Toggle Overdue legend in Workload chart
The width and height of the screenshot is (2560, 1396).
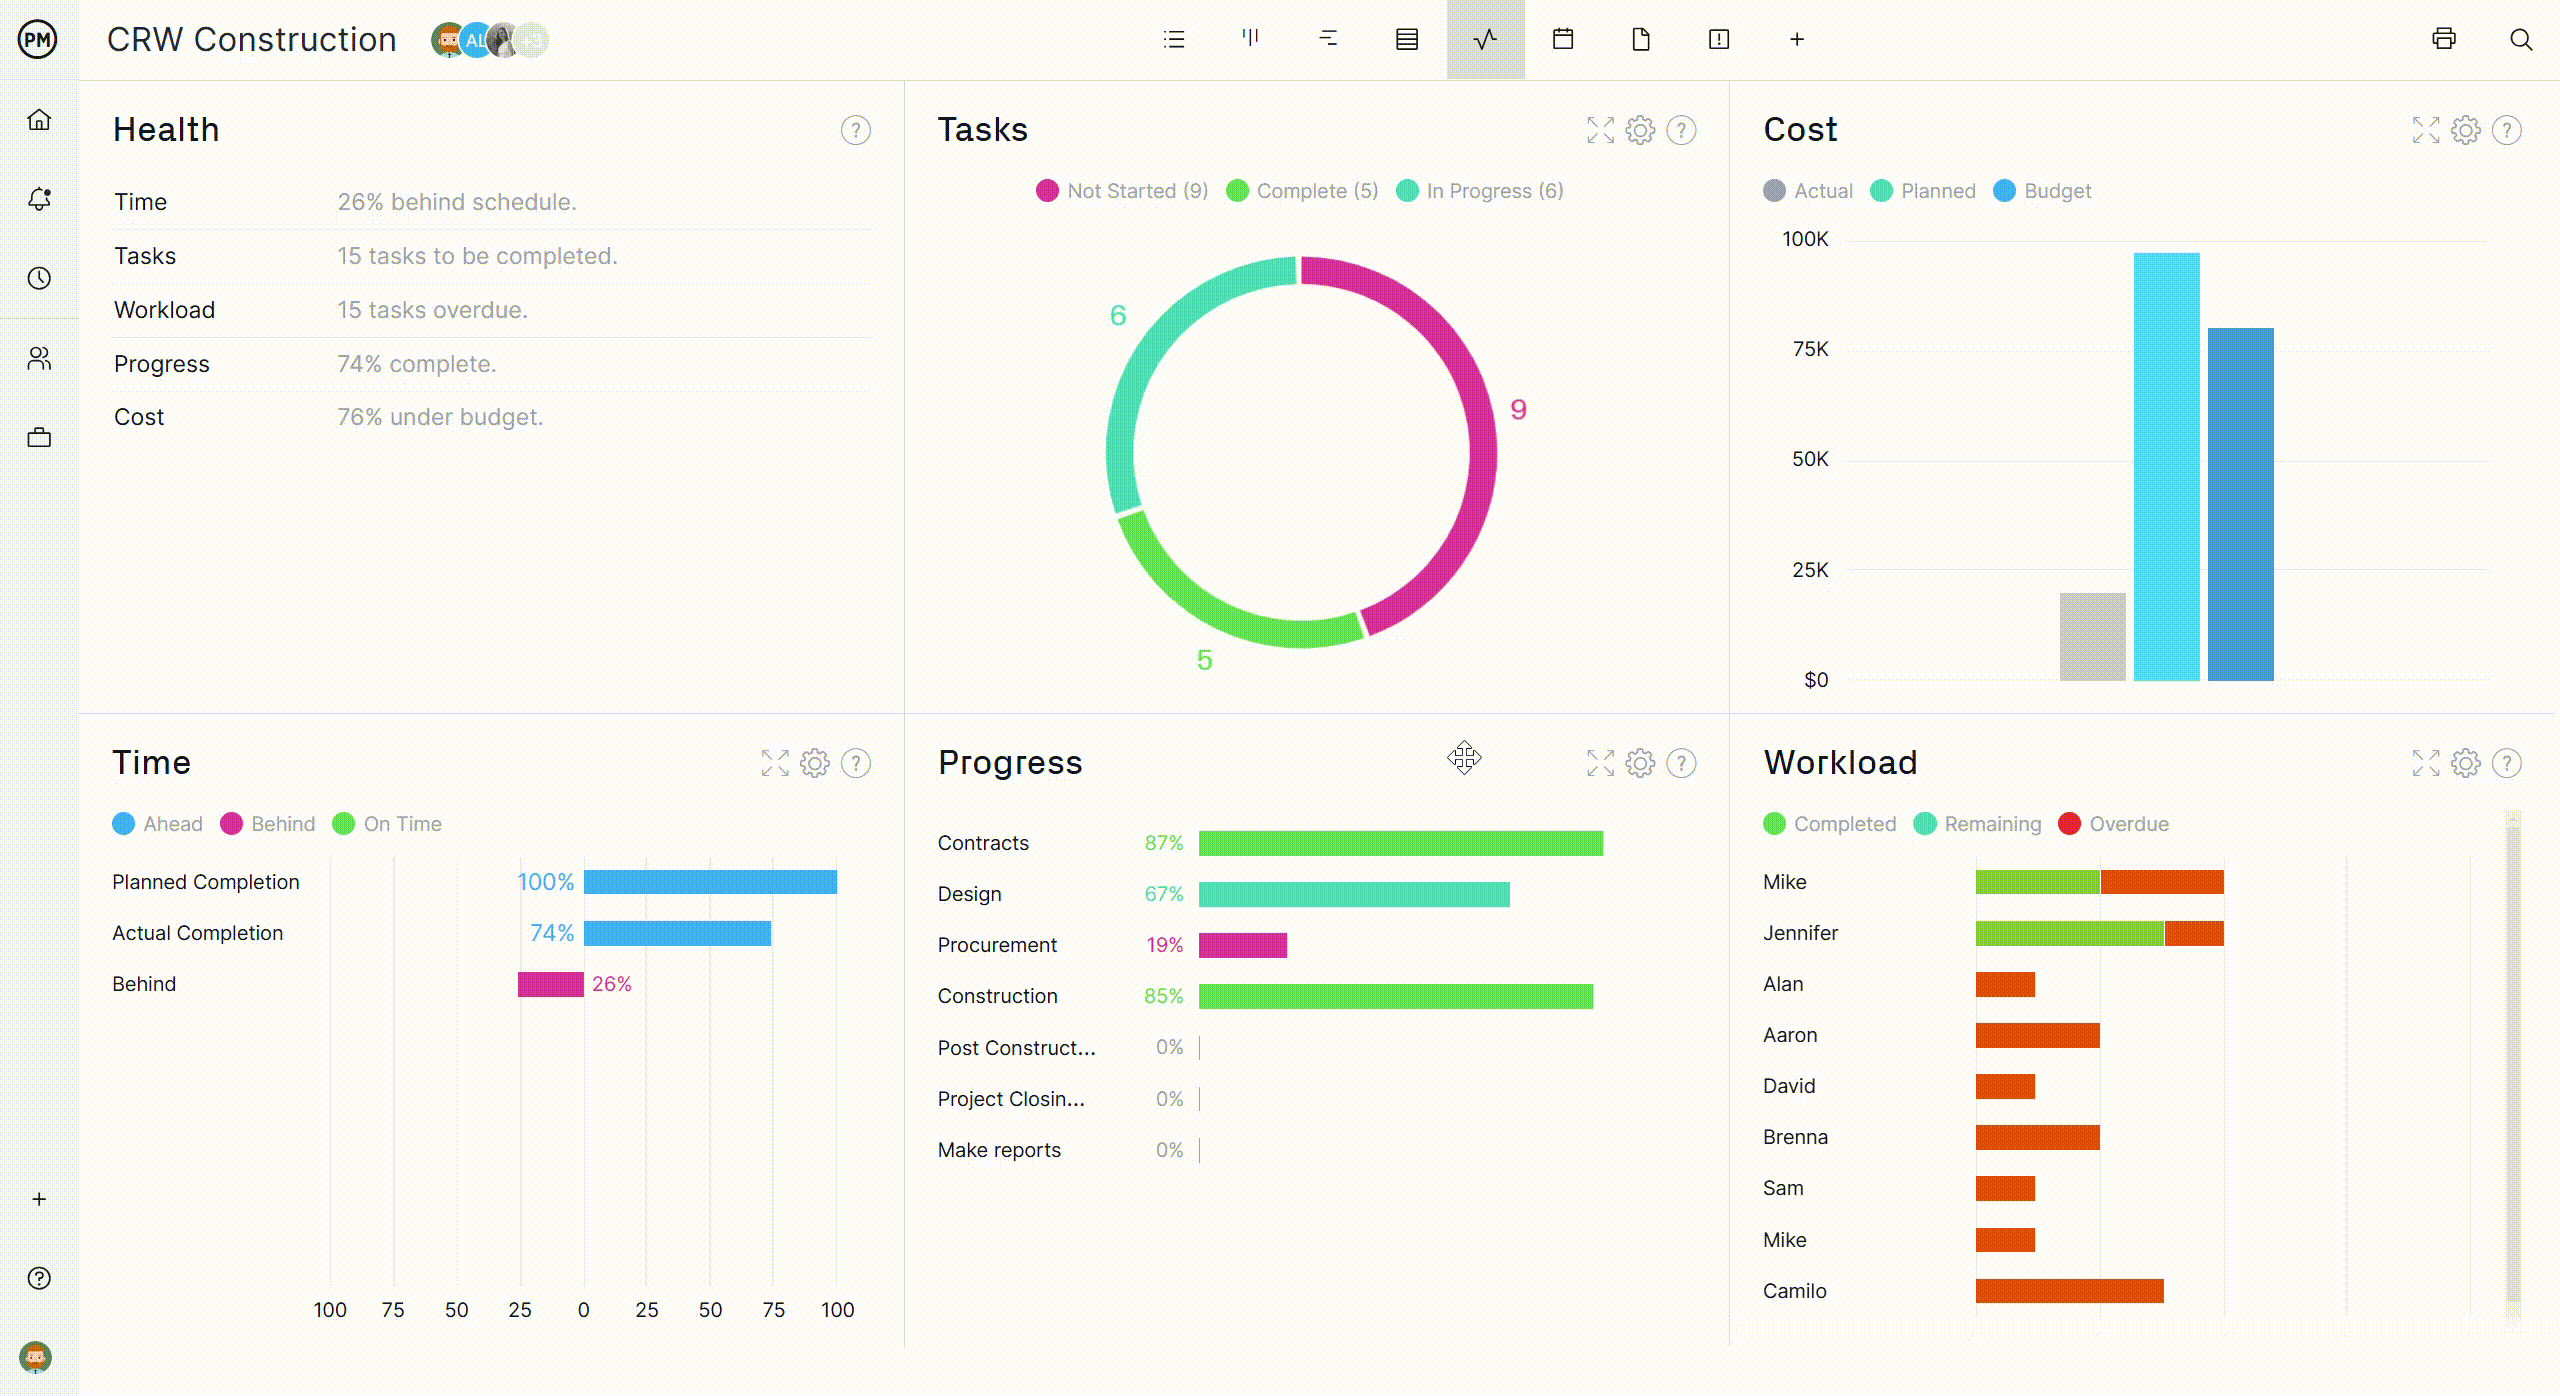pyautogui.click(x=2114, y=824)
